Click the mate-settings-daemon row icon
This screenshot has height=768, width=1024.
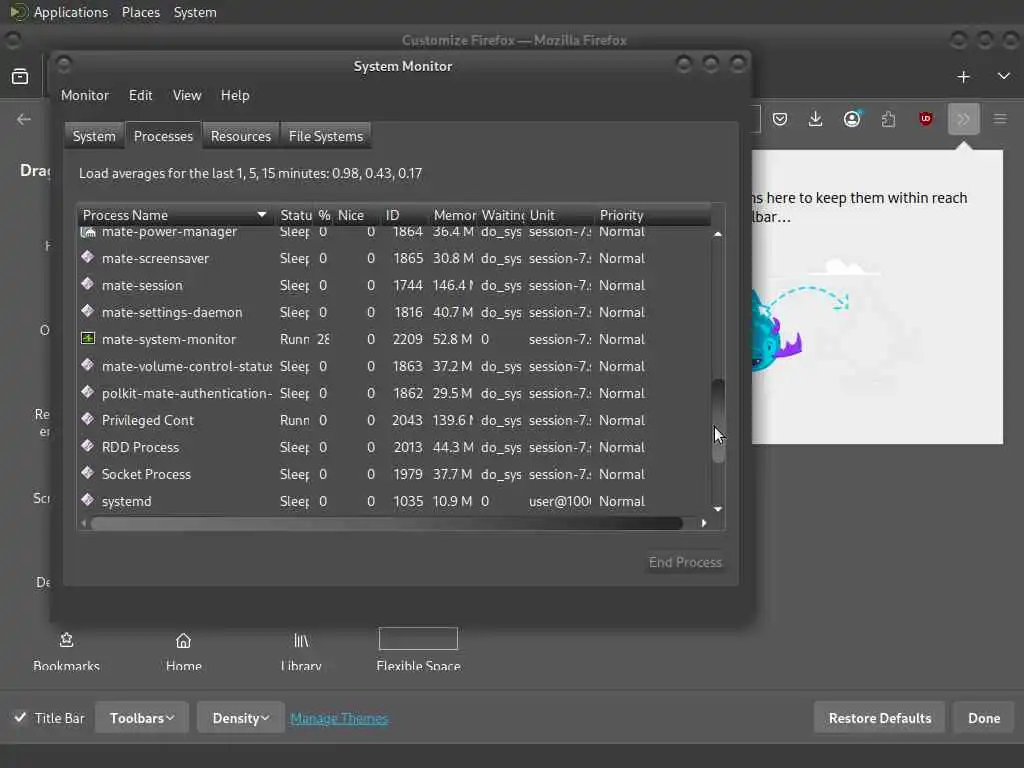coord(88,312)
